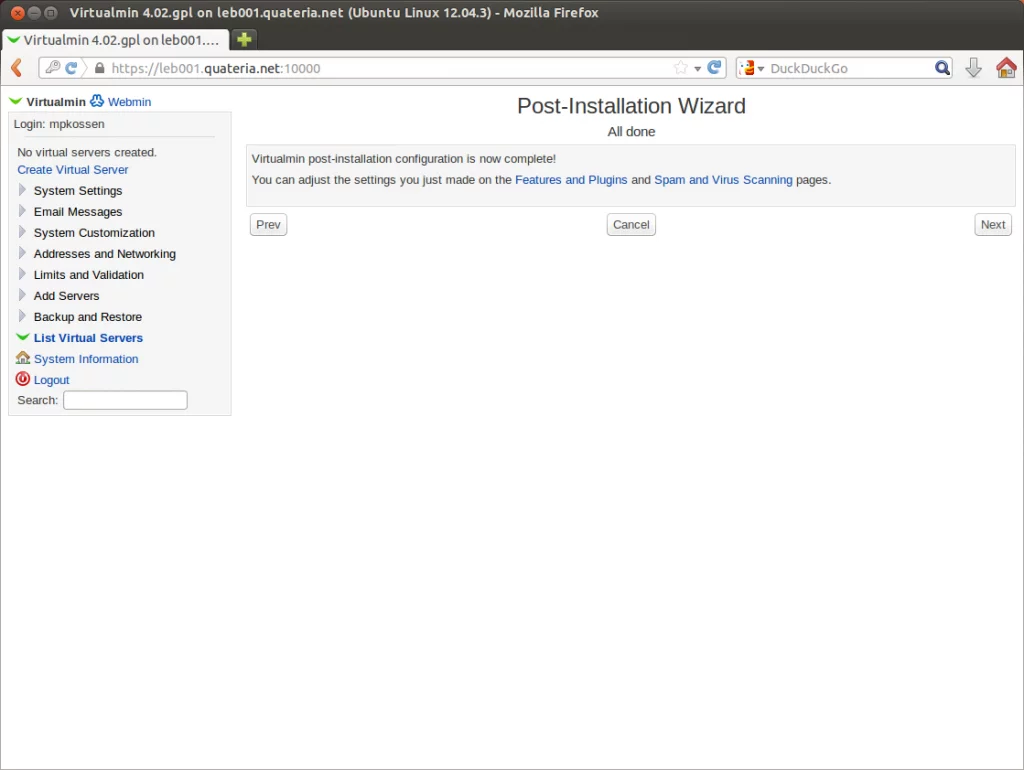This screenshot has width=1024, height=770.
Task: Open the Downloads arrow button
Action: (x=973, y=68)
